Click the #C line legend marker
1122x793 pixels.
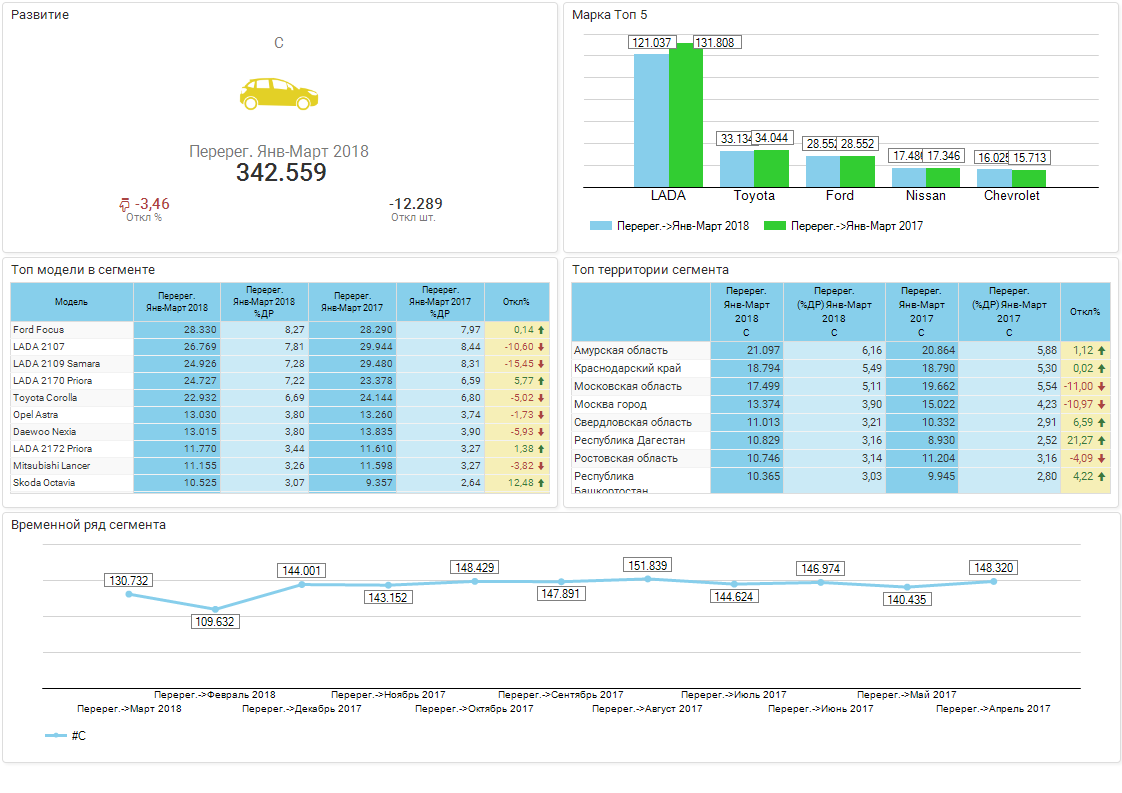click(56, 735)
